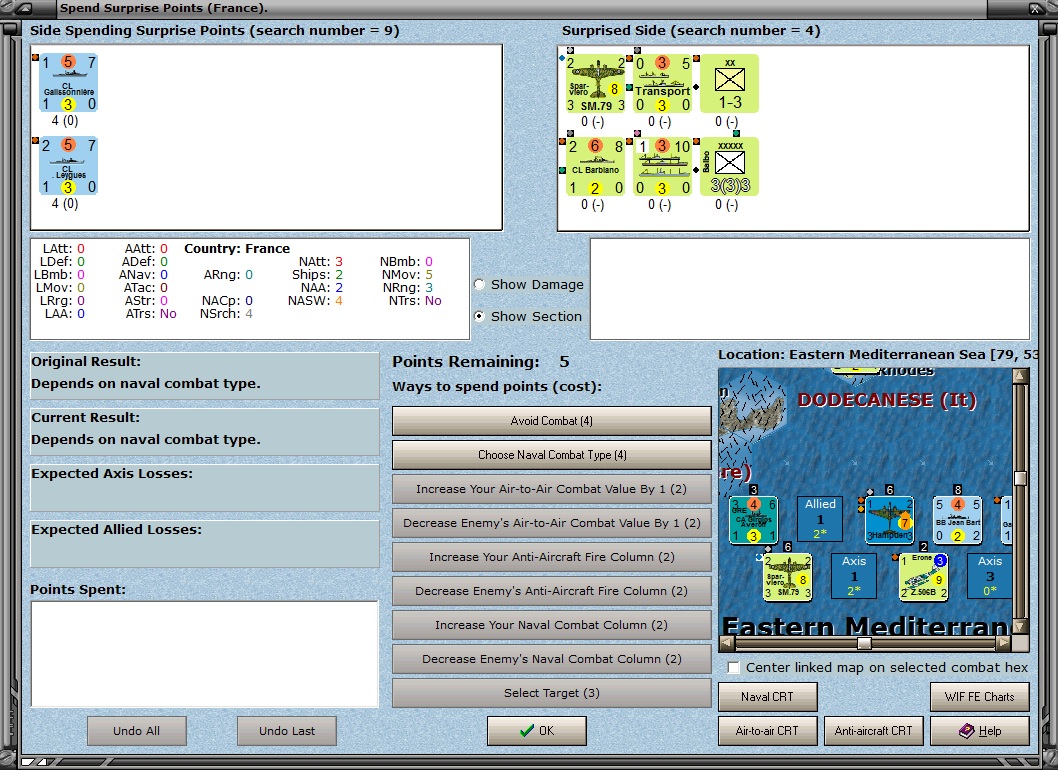
Task: Click the Allied 1 2* marker on map
Action: 820,519
